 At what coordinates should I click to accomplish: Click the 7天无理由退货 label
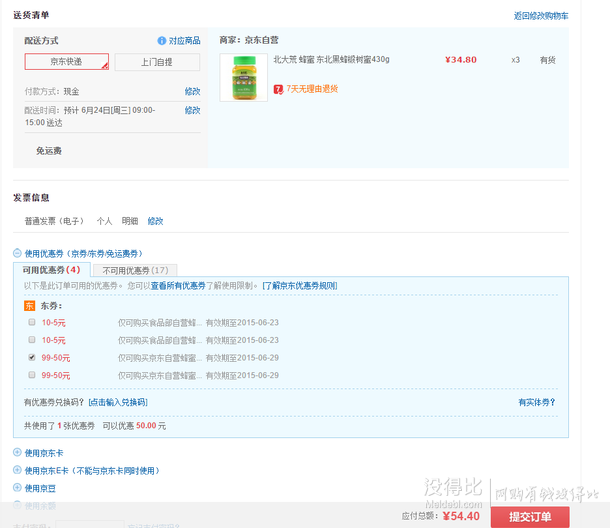click(x=312, y=89)
